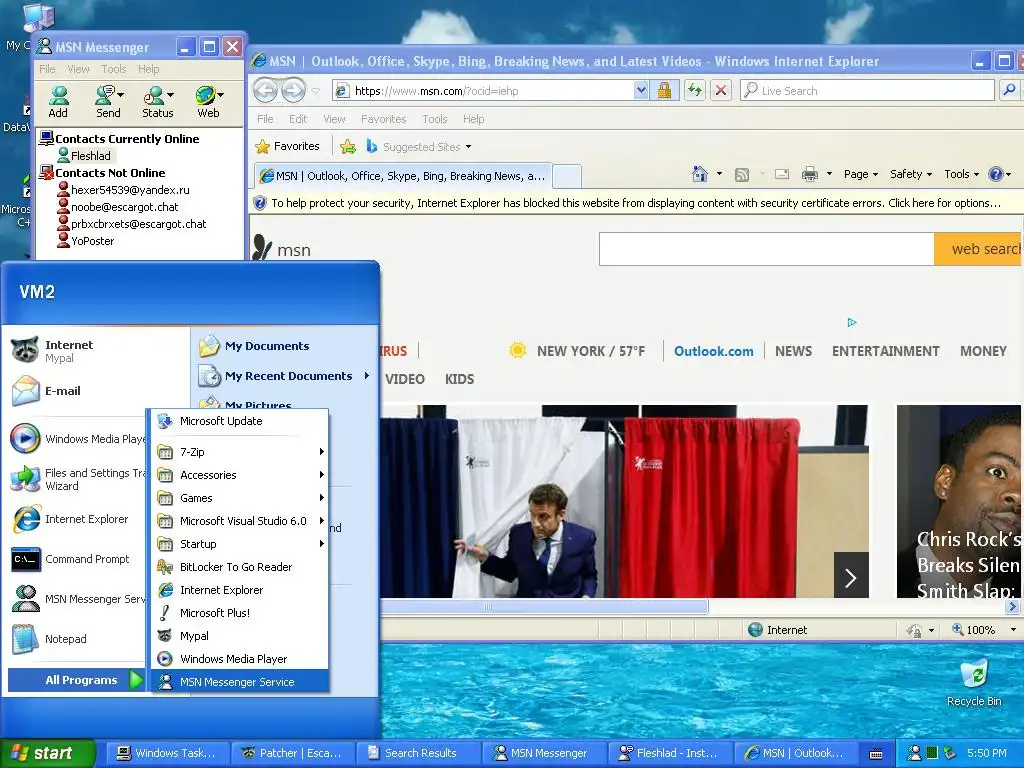Click the Help question mark icon in IE
1024x768 pixels.
click(995, 174)
